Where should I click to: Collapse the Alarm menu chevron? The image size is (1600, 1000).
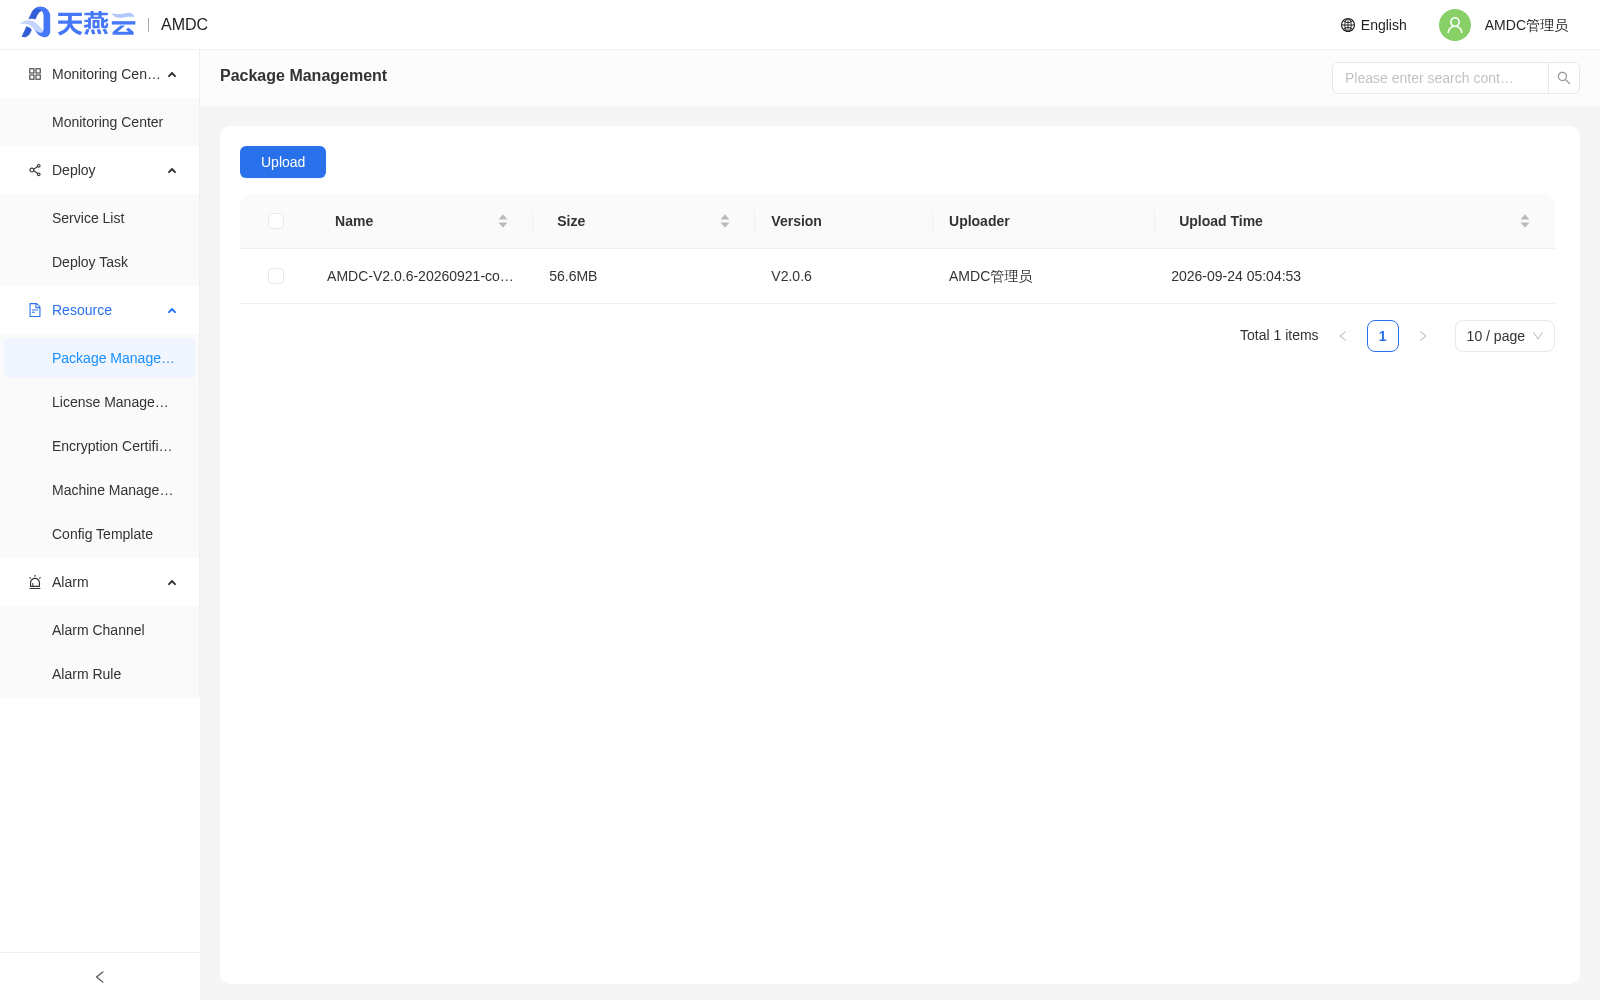pos(172,583)
